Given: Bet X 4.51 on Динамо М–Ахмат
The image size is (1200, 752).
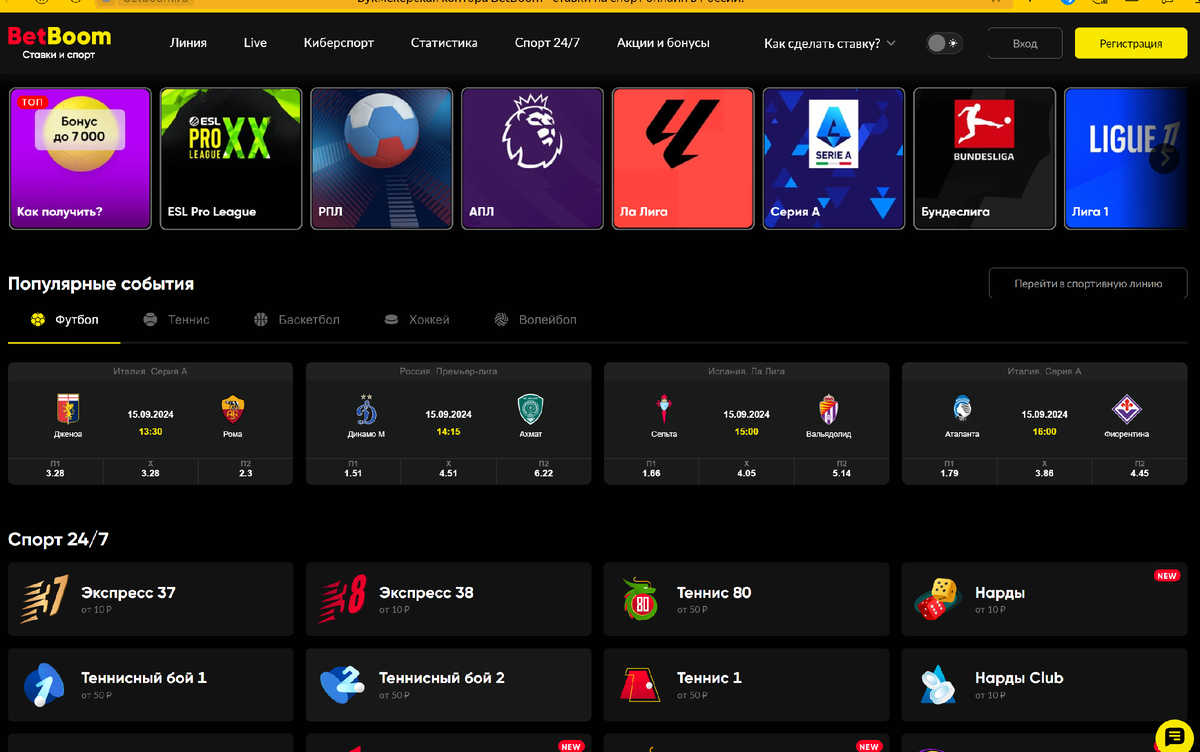Looking at the screenshot, I should click(448, 469).
